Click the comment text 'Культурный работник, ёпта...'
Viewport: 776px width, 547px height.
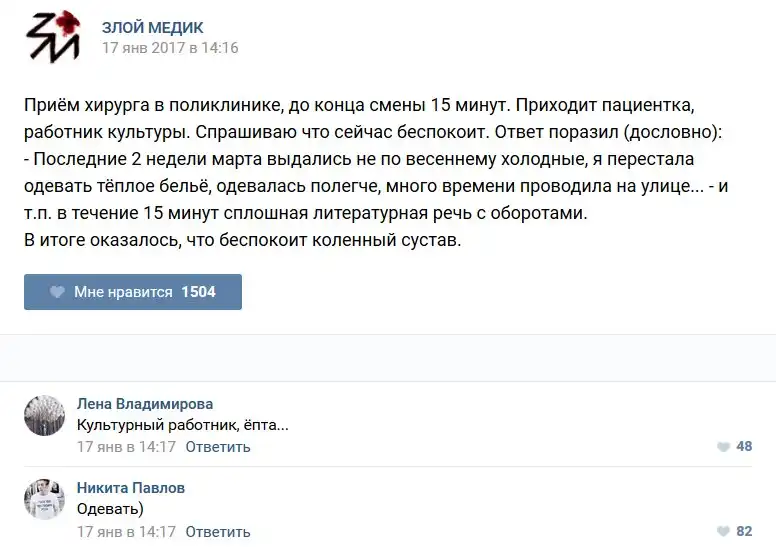pyautogui.click(x=183, y=425)
